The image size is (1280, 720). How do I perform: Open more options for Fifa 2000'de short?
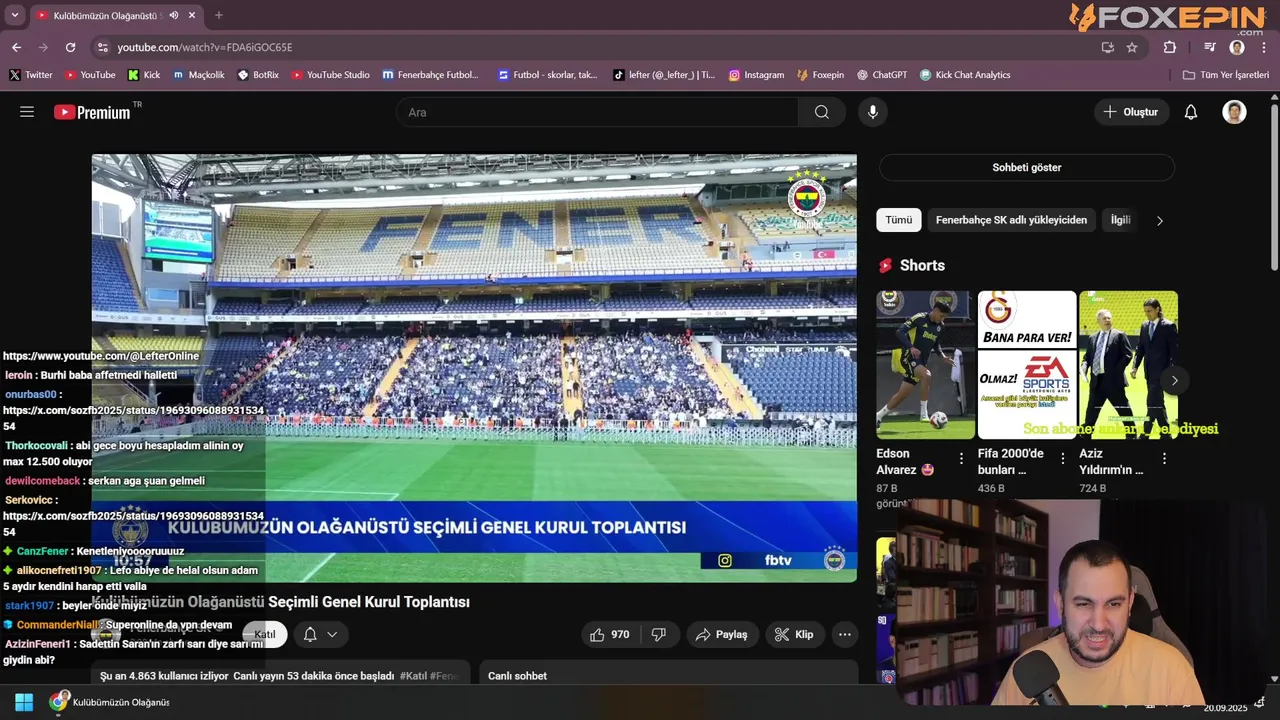pyautogui.click(x=1063, y=458)
